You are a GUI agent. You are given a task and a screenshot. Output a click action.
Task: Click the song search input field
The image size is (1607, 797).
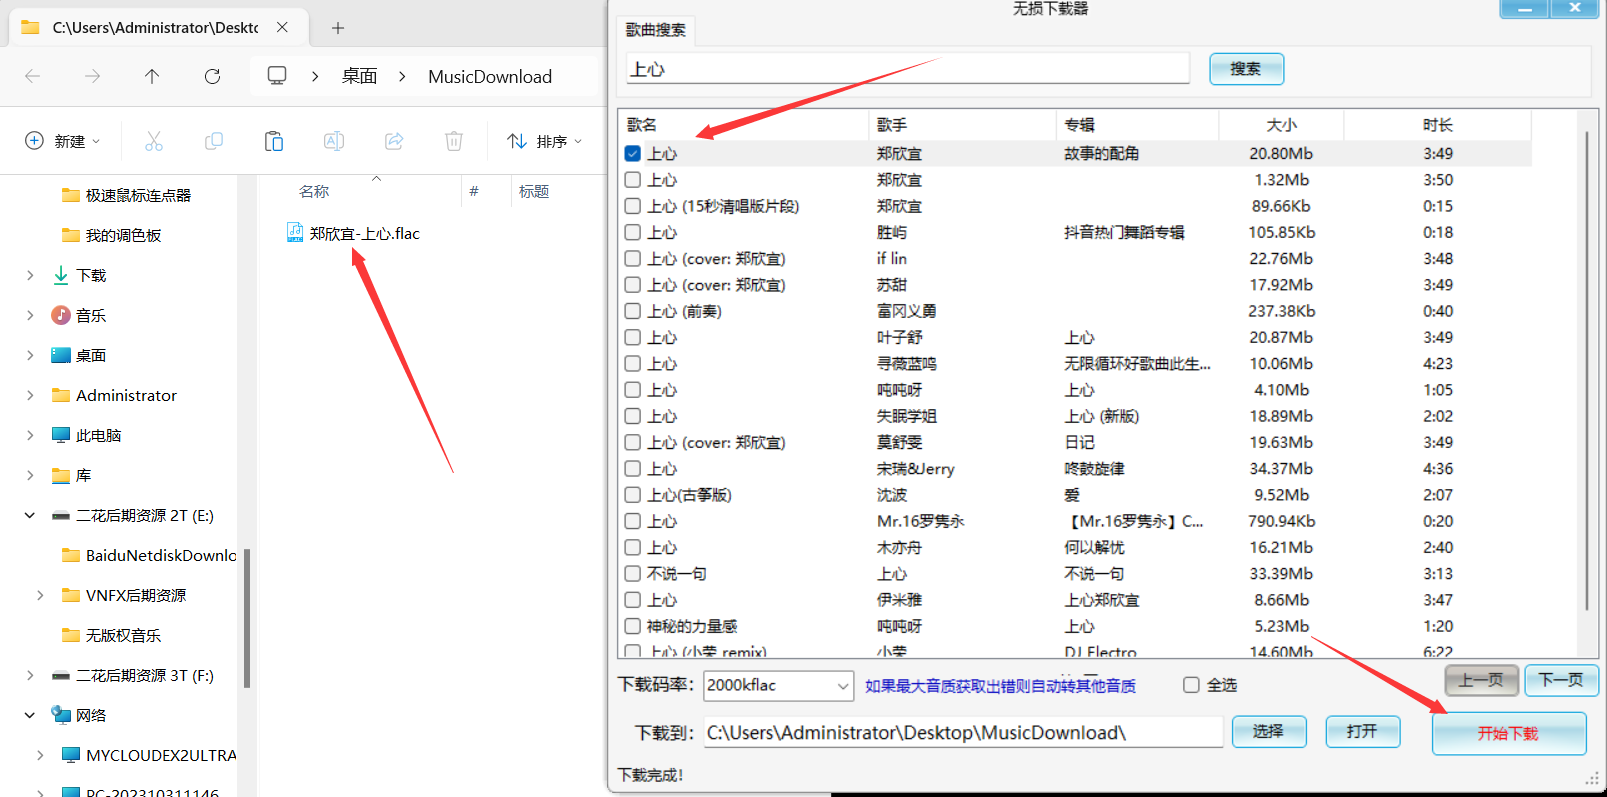907,69
